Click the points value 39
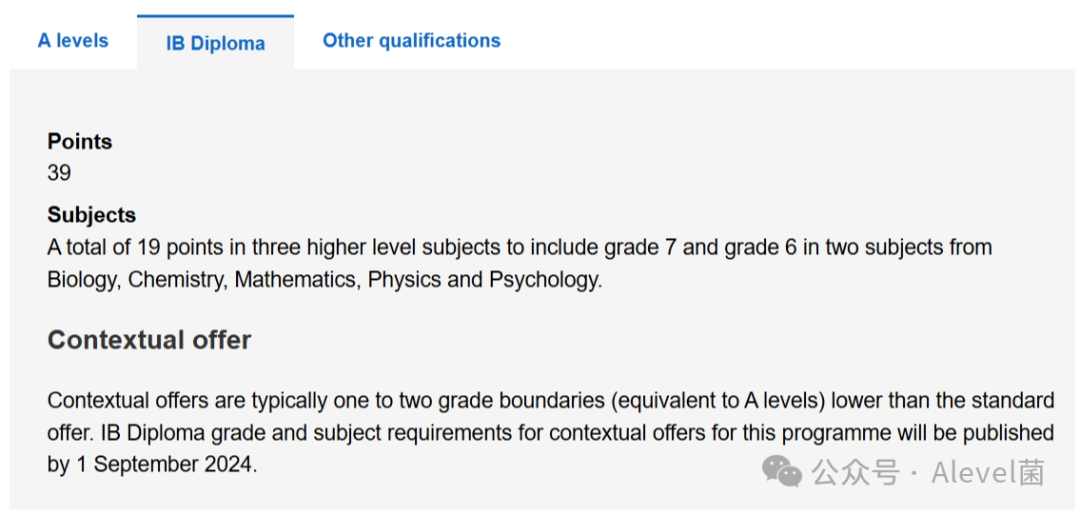Viewport: 1080px width, 515px height. tap(59, 172)
